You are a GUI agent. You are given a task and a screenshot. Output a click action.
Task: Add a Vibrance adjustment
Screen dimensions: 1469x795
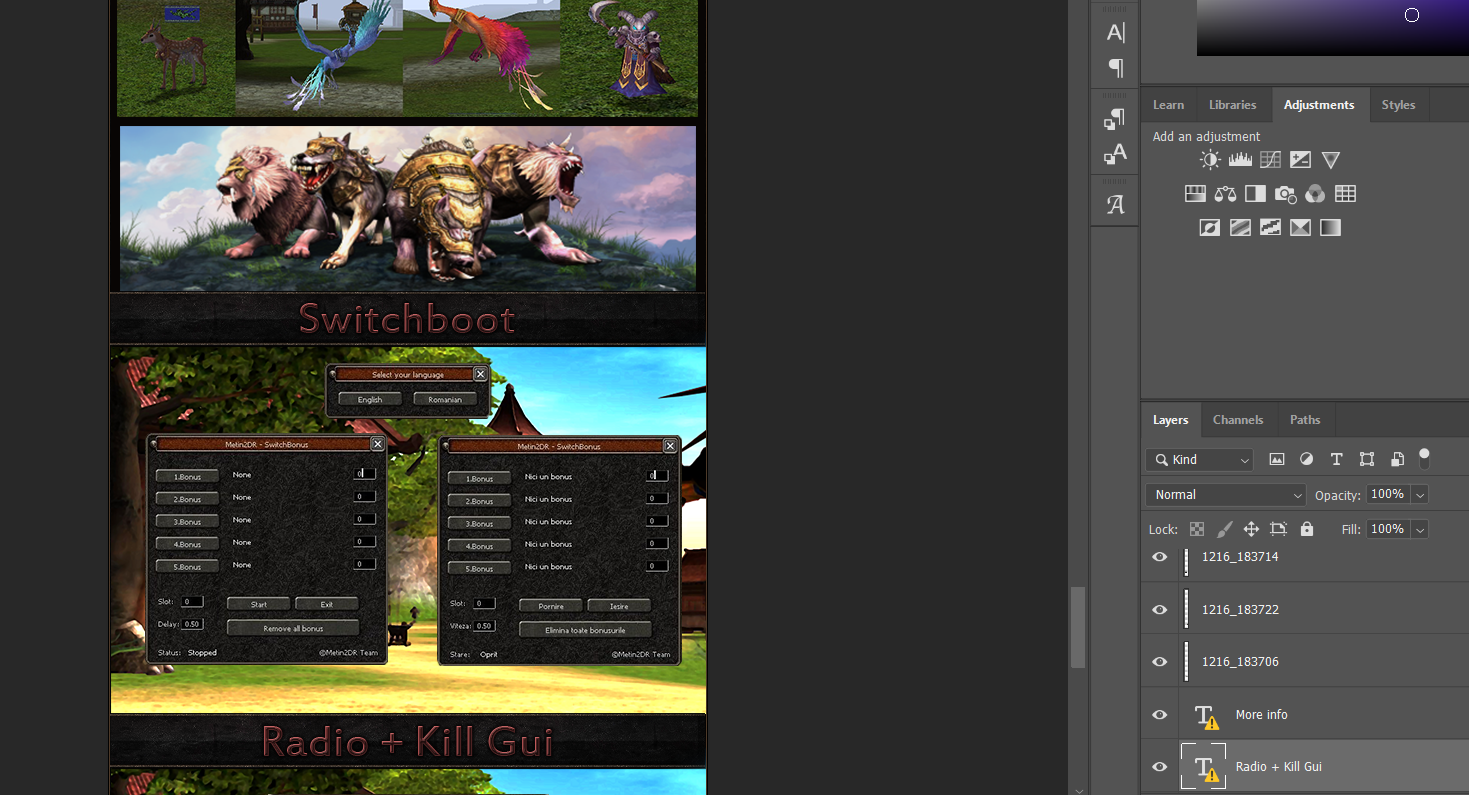click(1330, 160)
